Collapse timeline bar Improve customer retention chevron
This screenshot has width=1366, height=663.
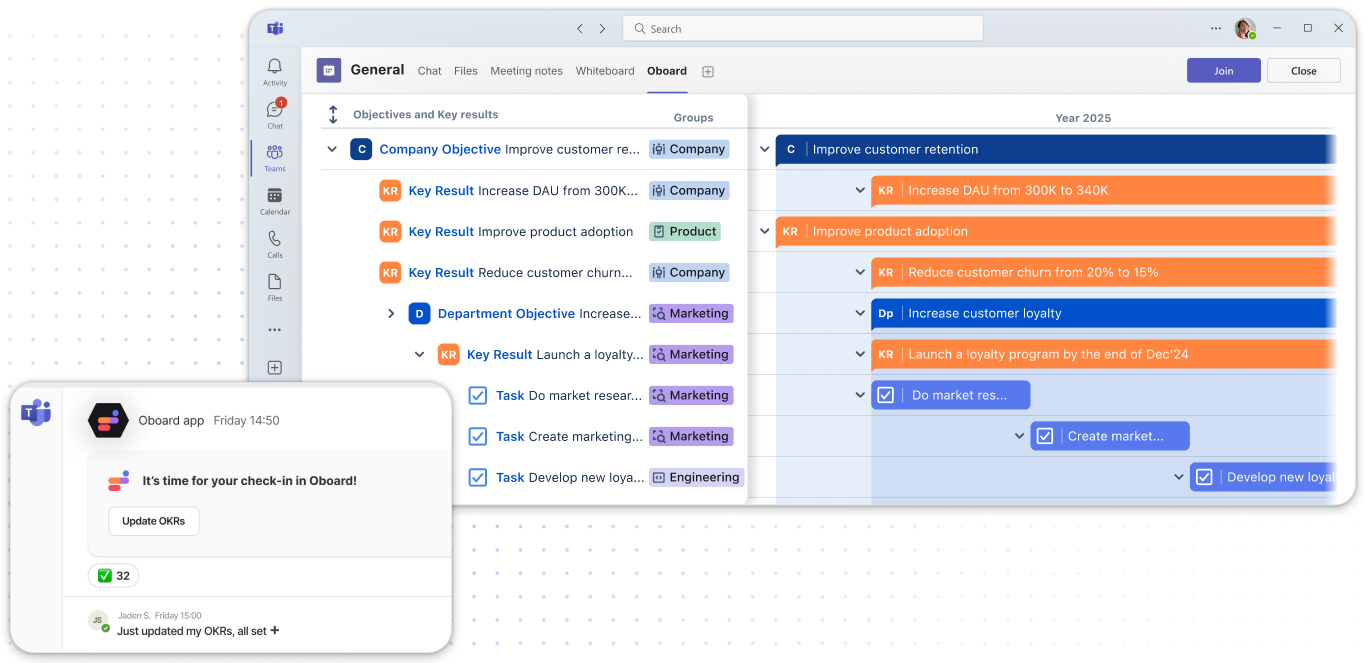(765, 149)
